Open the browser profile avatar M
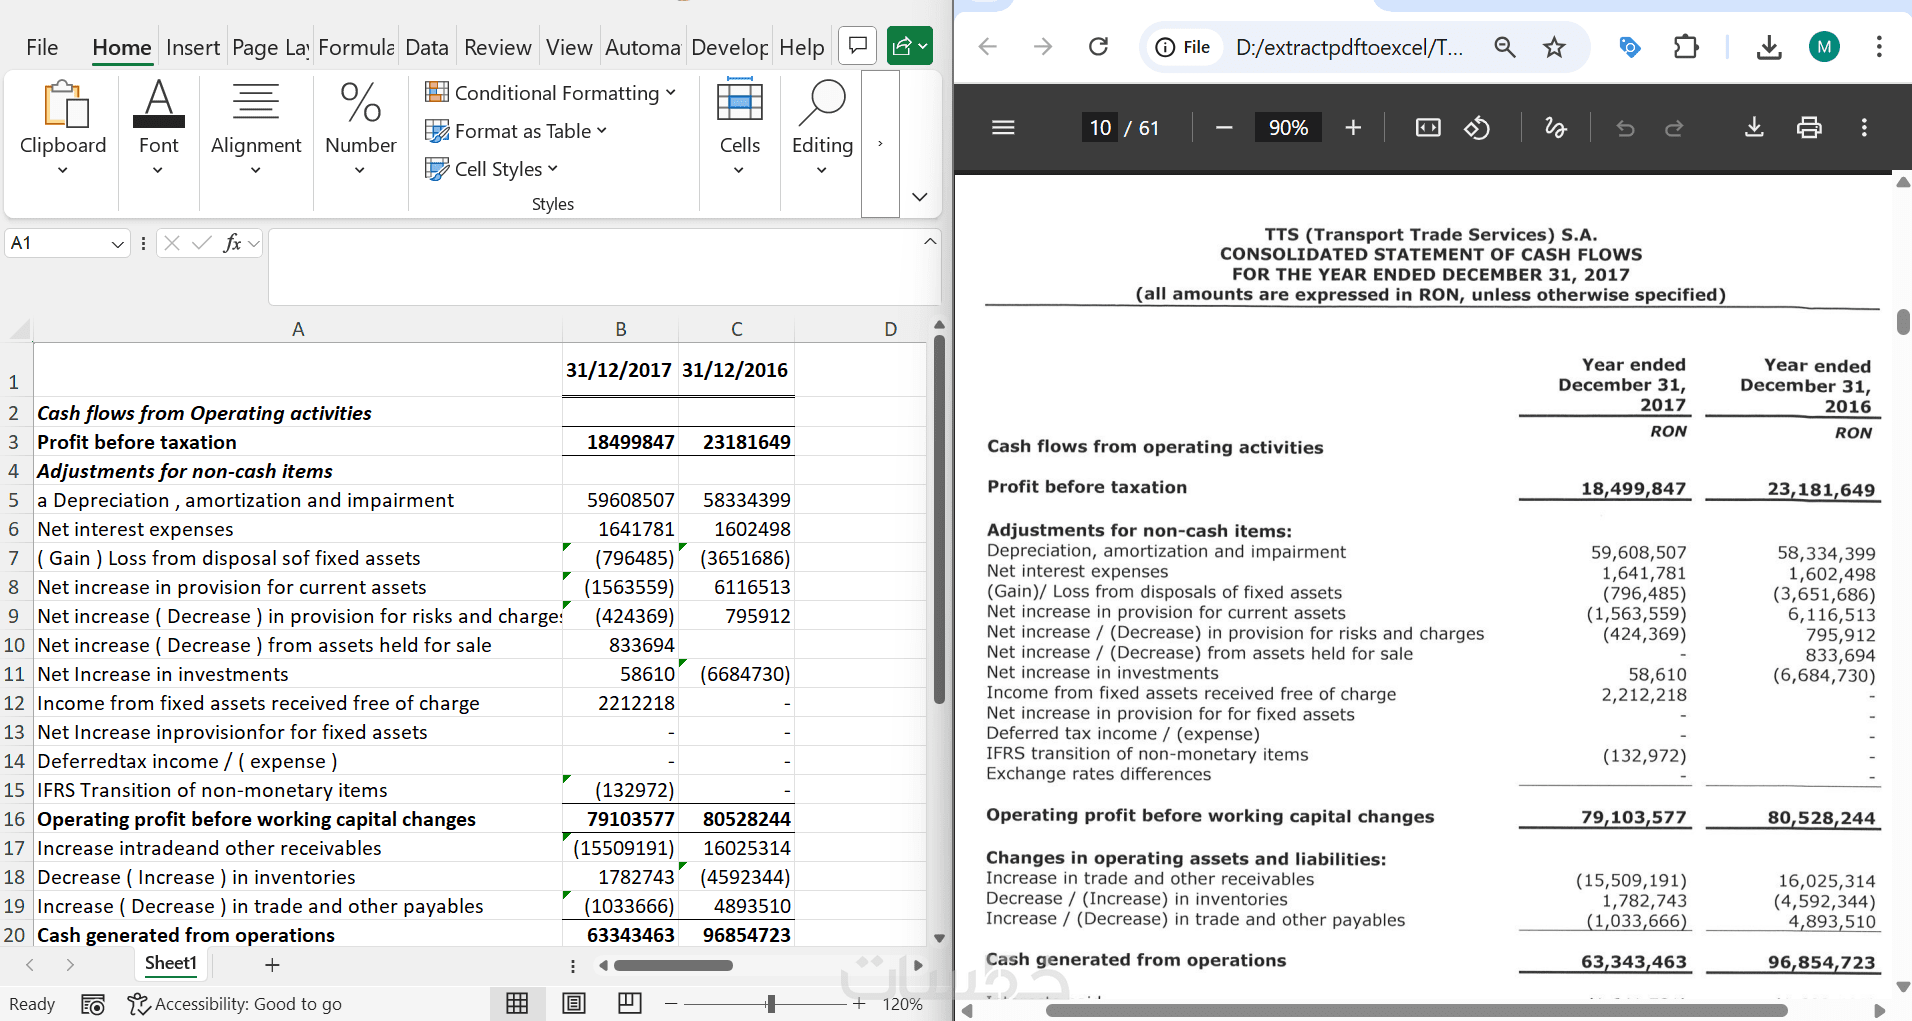 click(x=1825, y=47)
